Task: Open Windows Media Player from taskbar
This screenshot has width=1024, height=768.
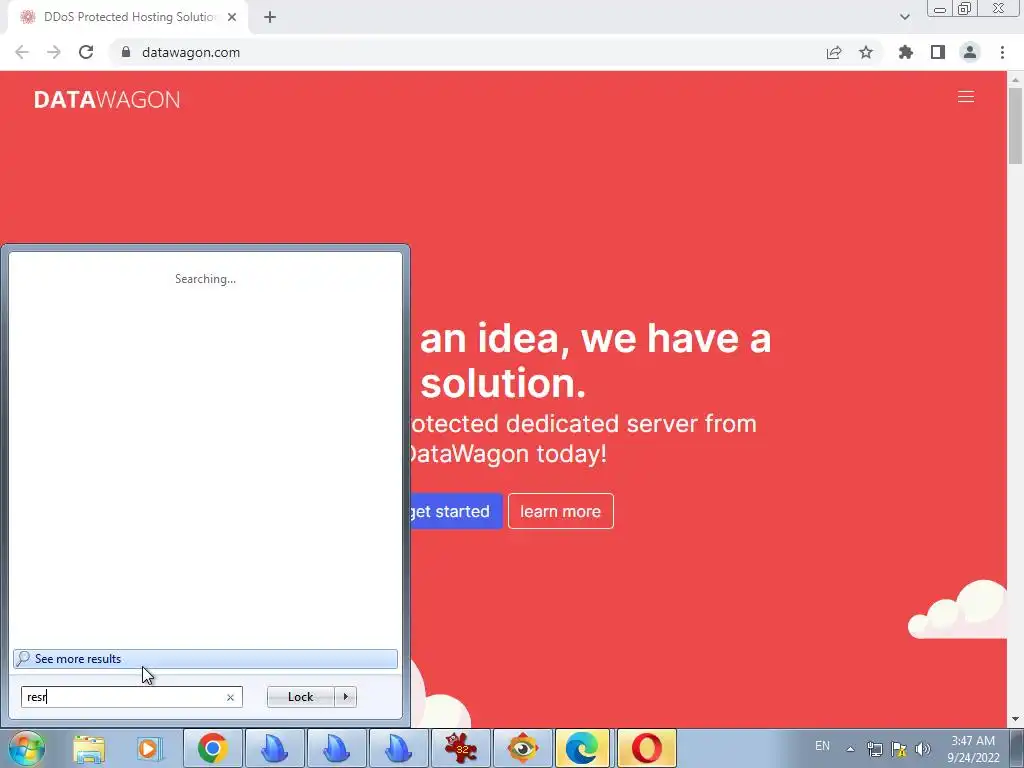Action: 149,749
